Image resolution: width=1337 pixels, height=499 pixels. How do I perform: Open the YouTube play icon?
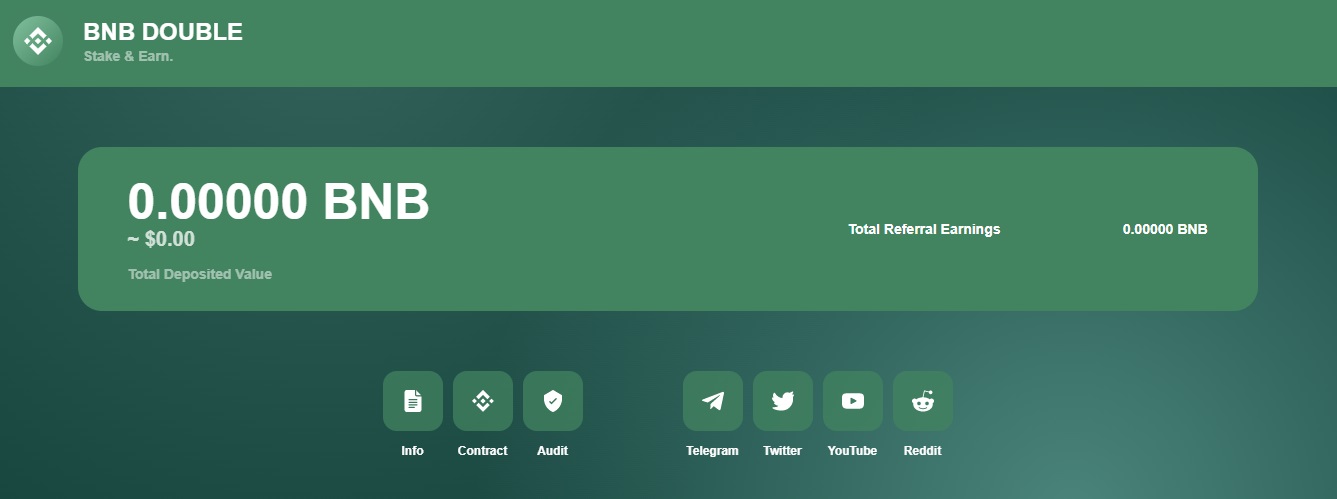click(x=853, y=401)
